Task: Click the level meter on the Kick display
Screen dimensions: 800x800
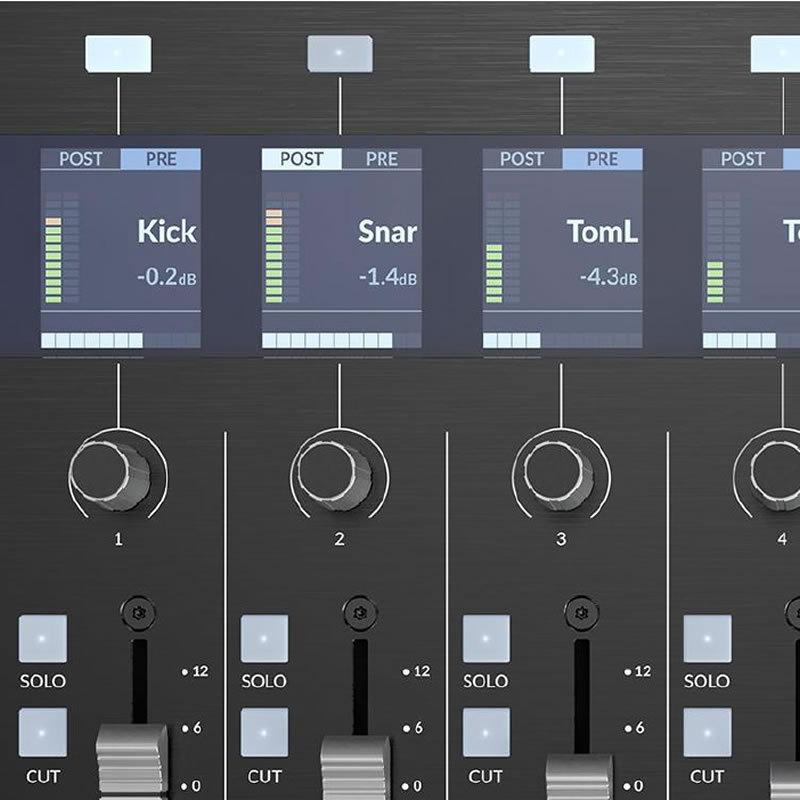Action: [x=62, y=250]
